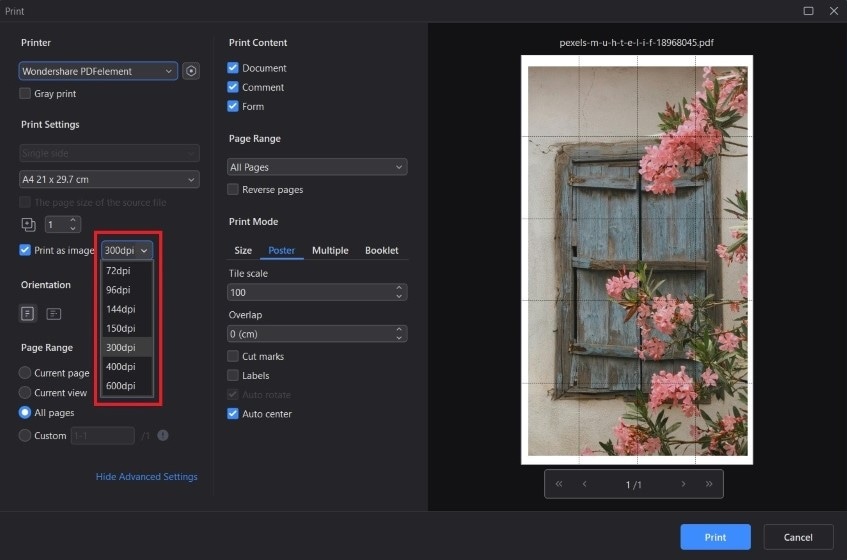Click the page preview thumbnail
Screen dimensions: 847x560
(x=636, y=260)
